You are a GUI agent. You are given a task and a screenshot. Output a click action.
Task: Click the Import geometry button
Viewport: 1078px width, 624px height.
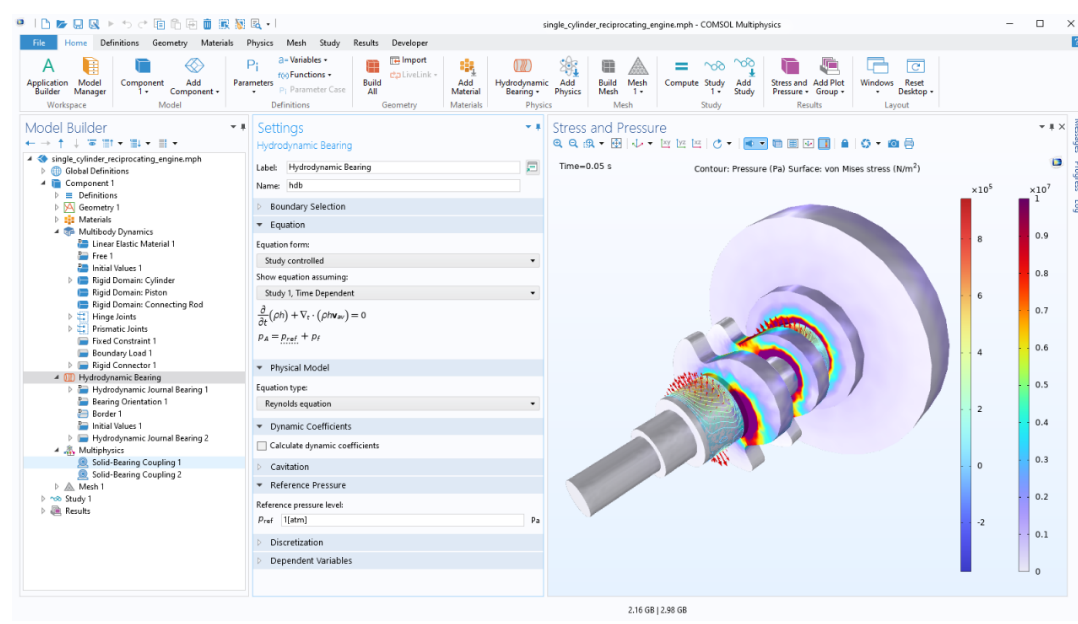click(x=408, y=60)
